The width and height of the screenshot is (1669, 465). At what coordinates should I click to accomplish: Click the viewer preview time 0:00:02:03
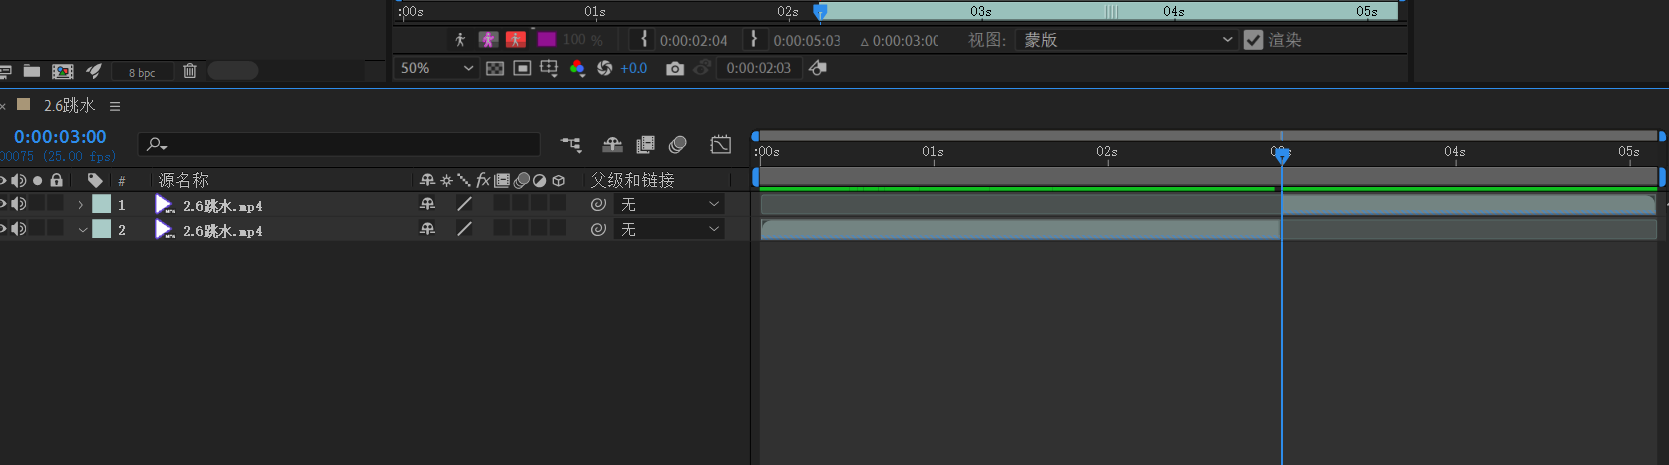tap(758, 68)
